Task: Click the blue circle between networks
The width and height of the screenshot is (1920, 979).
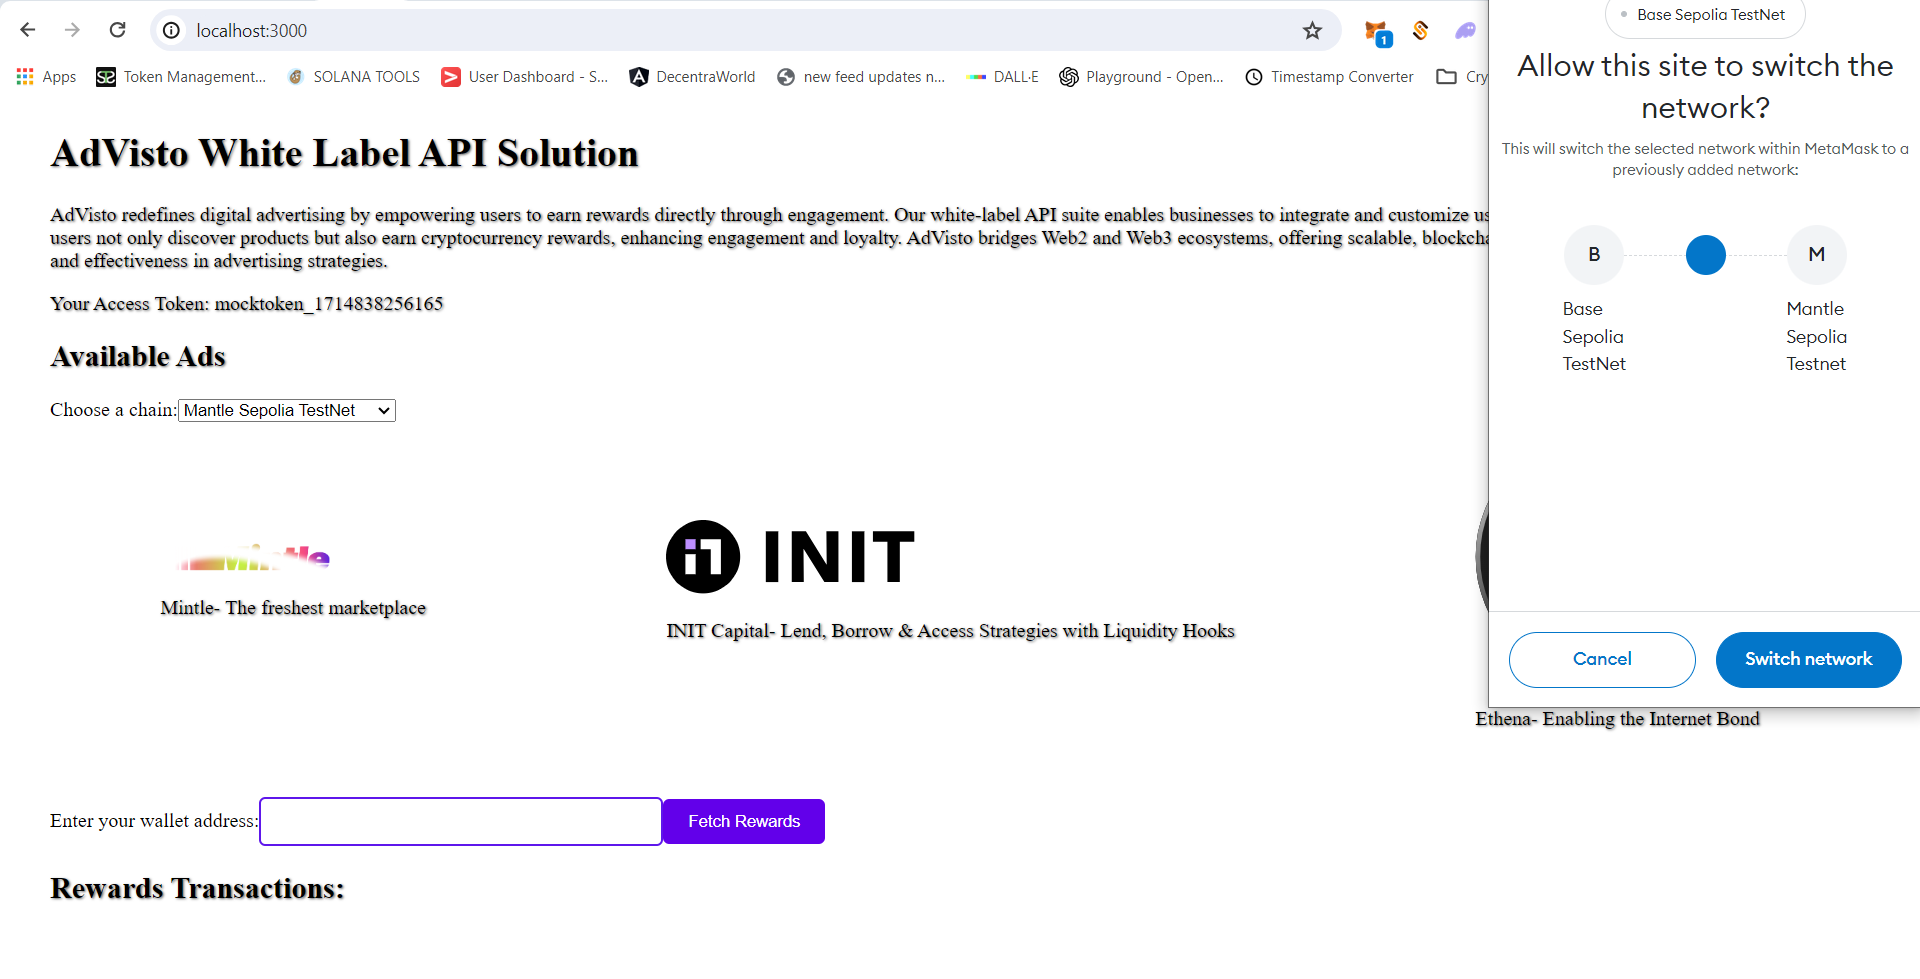Action: (1706, 255)
